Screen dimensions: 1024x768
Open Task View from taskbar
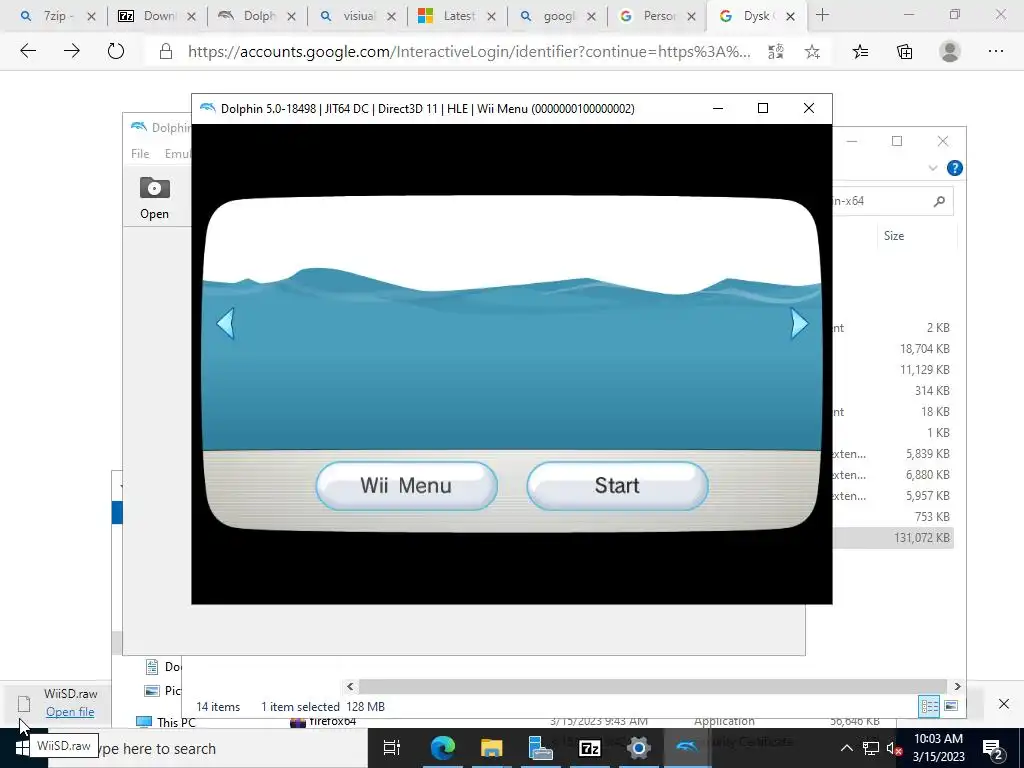[x=391, y=748]
